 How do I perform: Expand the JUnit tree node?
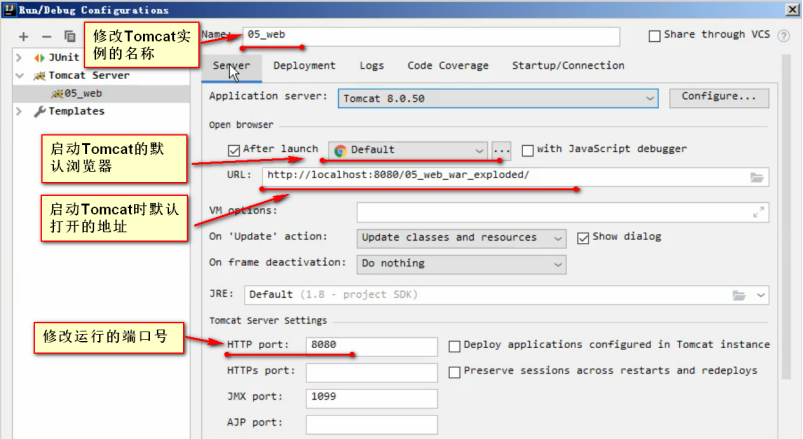(19, 57)
